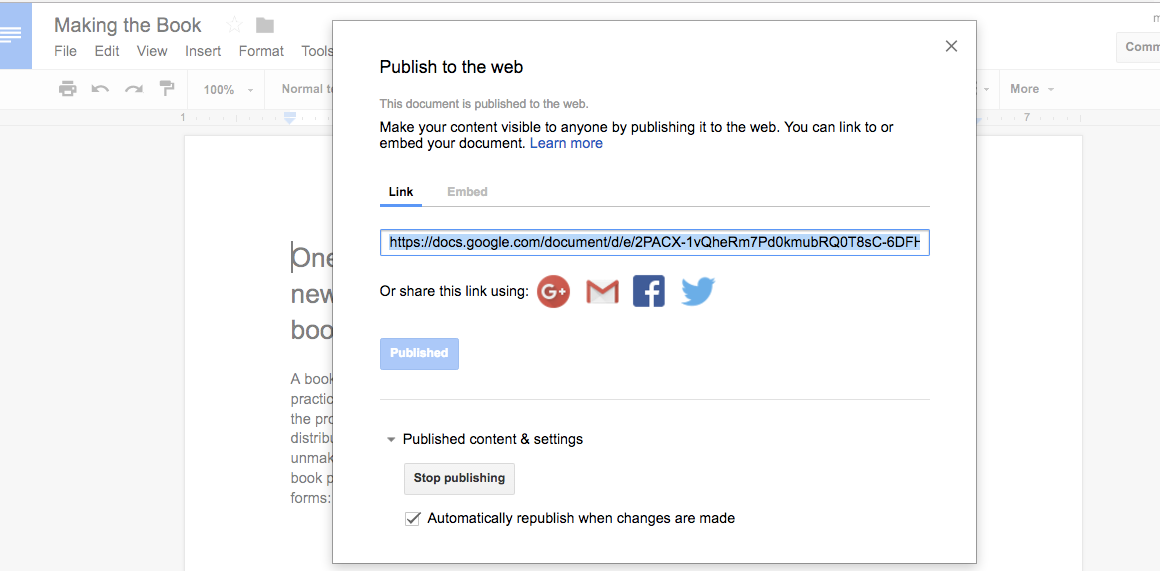Open the Edit menu
Image resolution: width=1160 pixels, height=571 pixels.
click(x=107, y=51)
